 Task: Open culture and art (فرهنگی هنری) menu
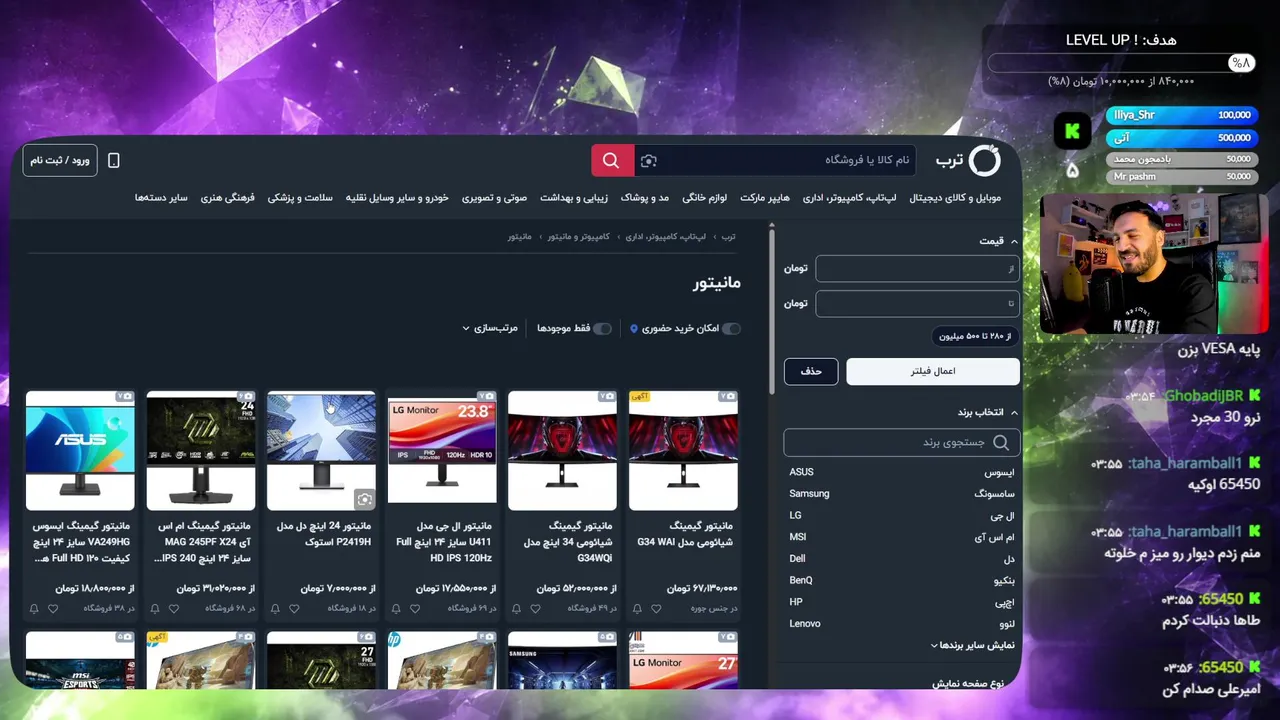228,198
